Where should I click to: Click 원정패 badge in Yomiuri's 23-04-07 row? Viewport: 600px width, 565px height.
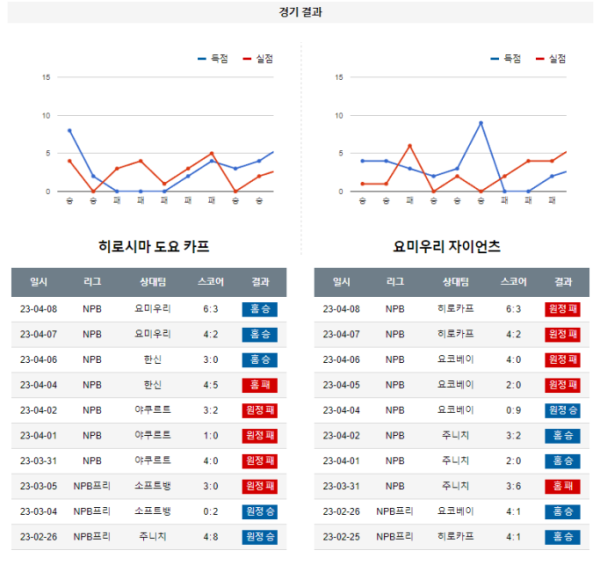pyautogui.click(x=562, y=334)
